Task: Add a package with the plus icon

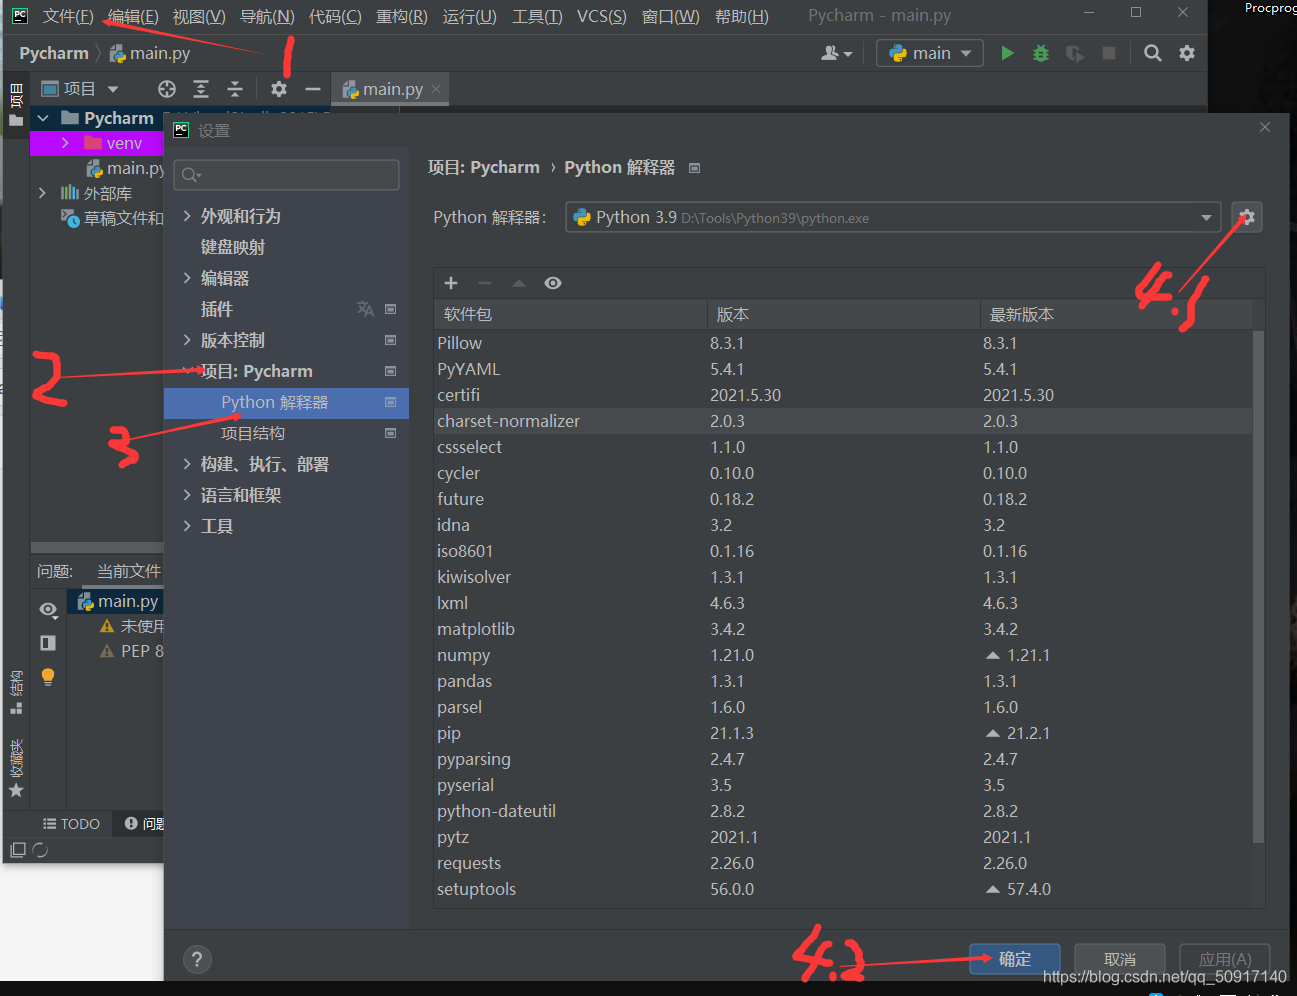Action: point(451,283)
